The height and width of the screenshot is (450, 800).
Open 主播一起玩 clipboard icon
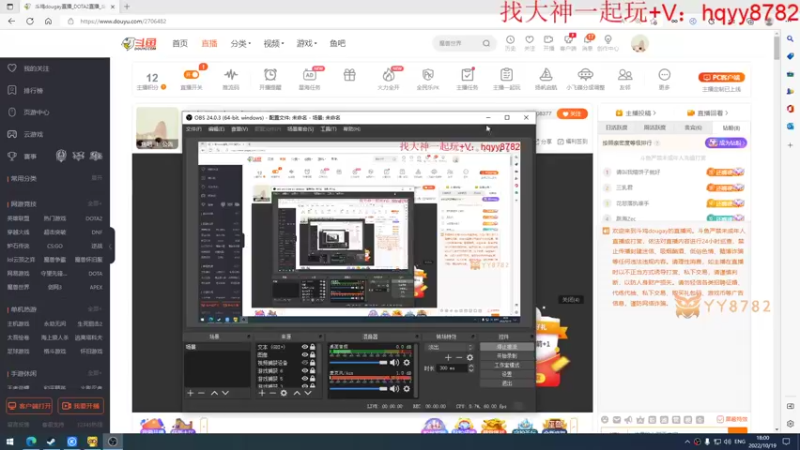[506, 75]
